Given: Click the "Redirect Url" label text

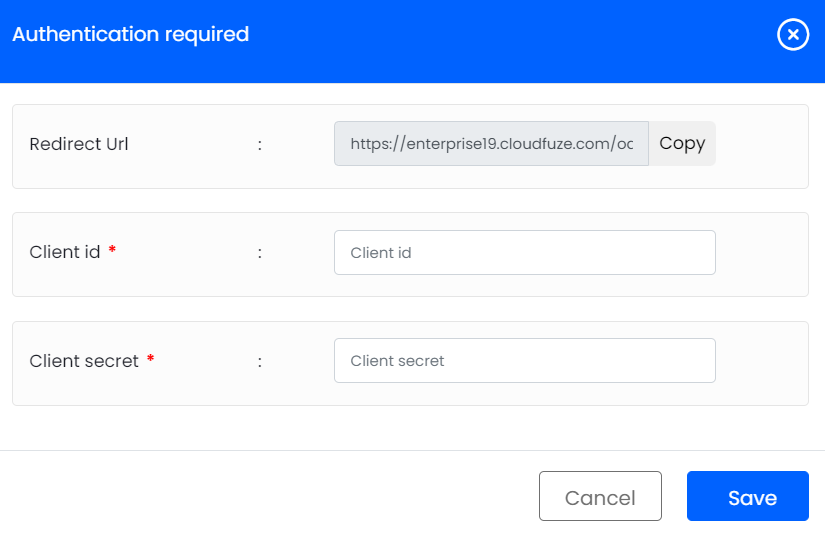Looking at the screenshot, I should [x=79, y=144].
